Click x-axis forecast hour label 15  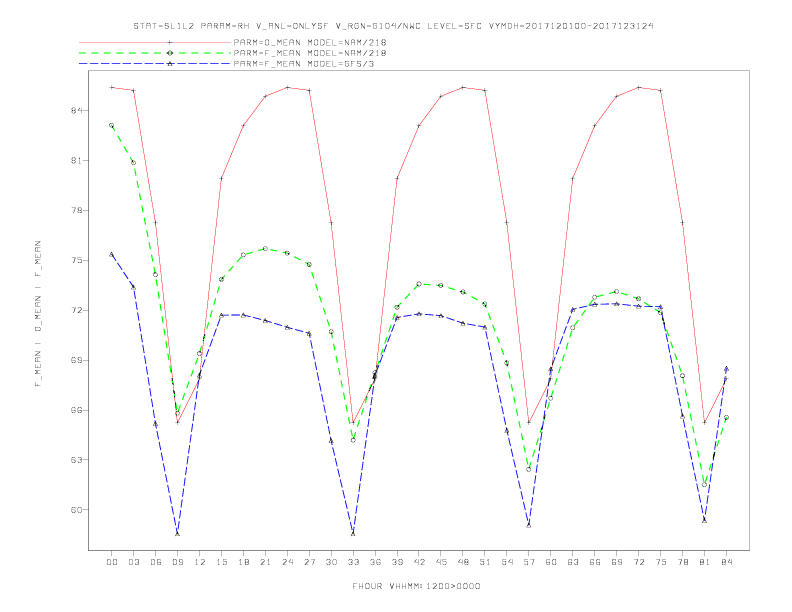coord(221,562)
